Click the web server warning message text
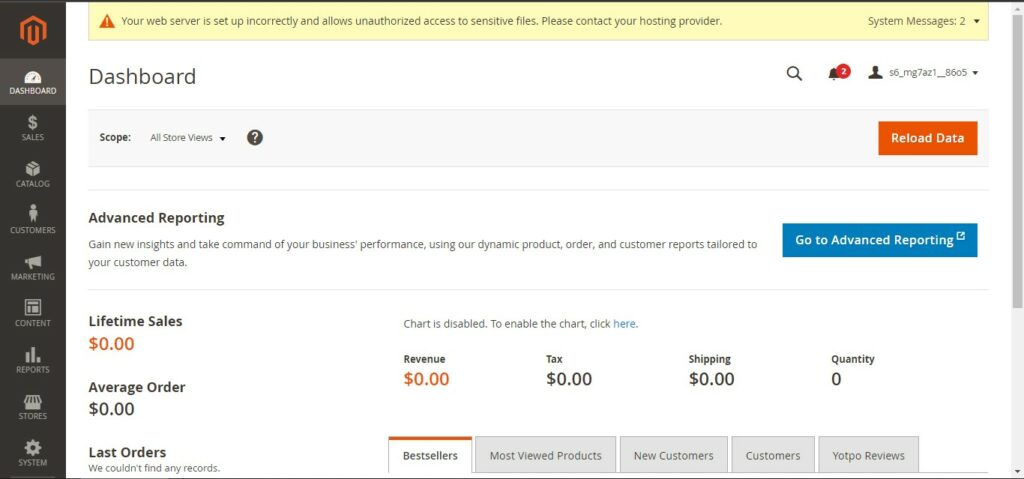 point(422,21)
